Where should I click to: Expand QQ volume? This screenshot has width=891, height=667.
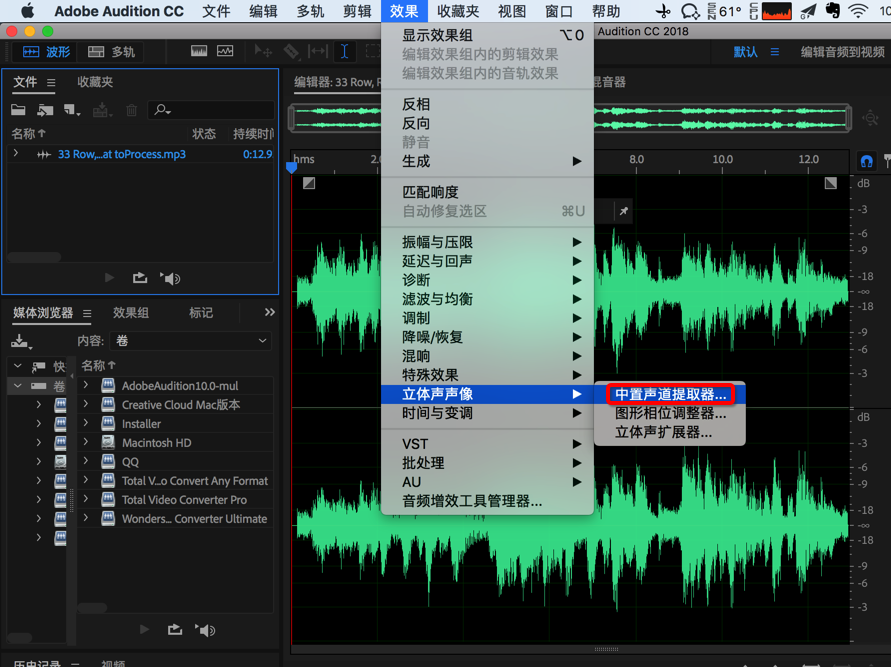pyautogui.click(x=86, y=461)
